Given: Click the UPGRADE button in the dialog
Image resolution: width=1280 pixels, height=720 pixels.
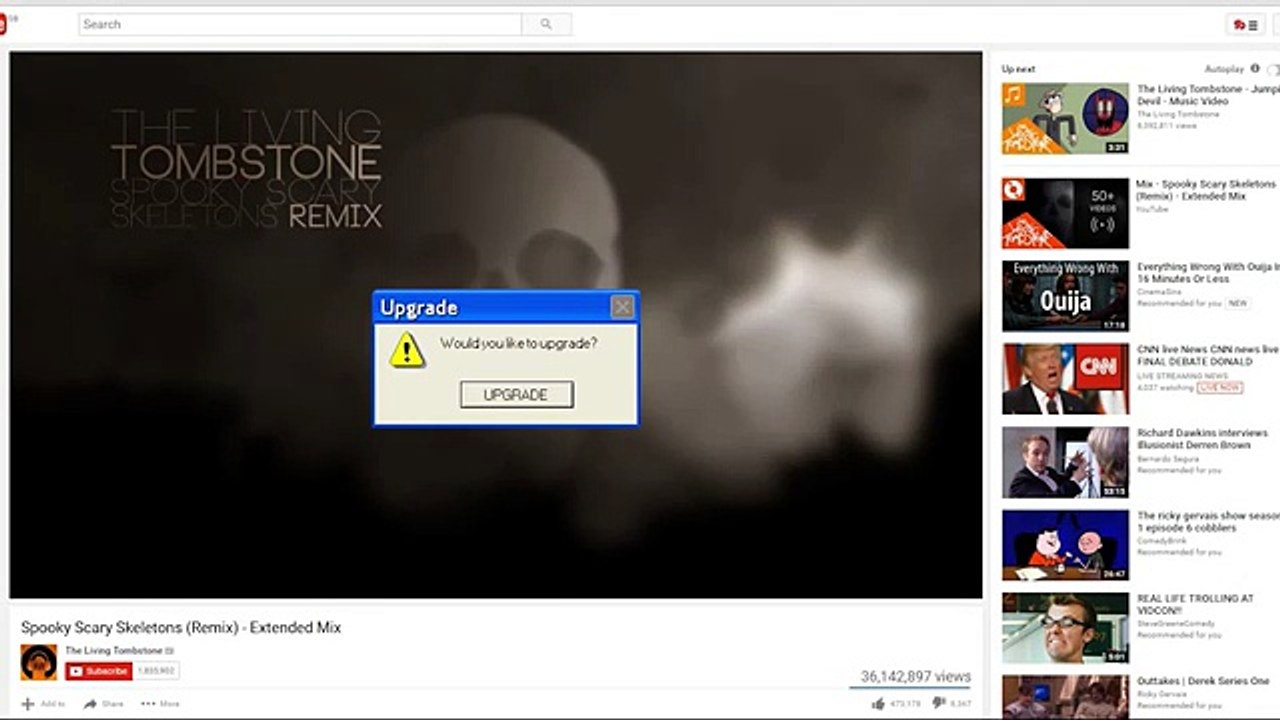Looking at the screenshot, I should [x=516, y=395].
